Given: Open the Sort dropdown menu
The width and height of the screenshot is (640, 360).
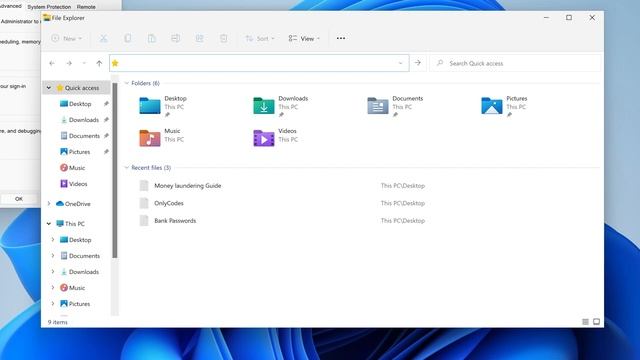Looking at the screenshot, I should [260, 38].
